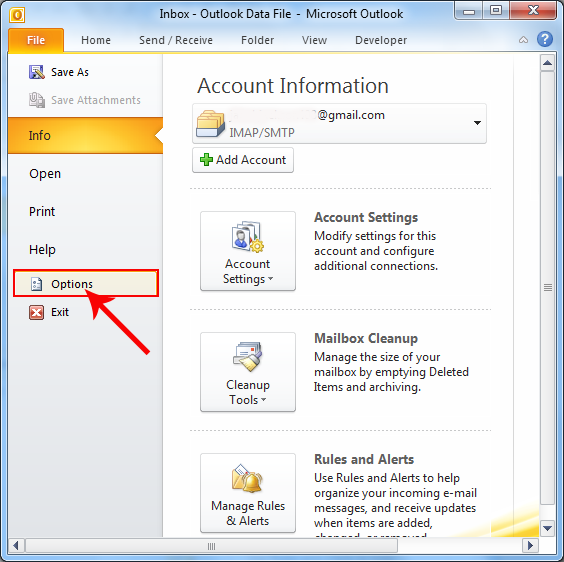The height and width of the screenshot is (562, 564).
Task: Expand the Cleanup Tools dropdown button
Action: pyautogui.click(x=248, y=372)
